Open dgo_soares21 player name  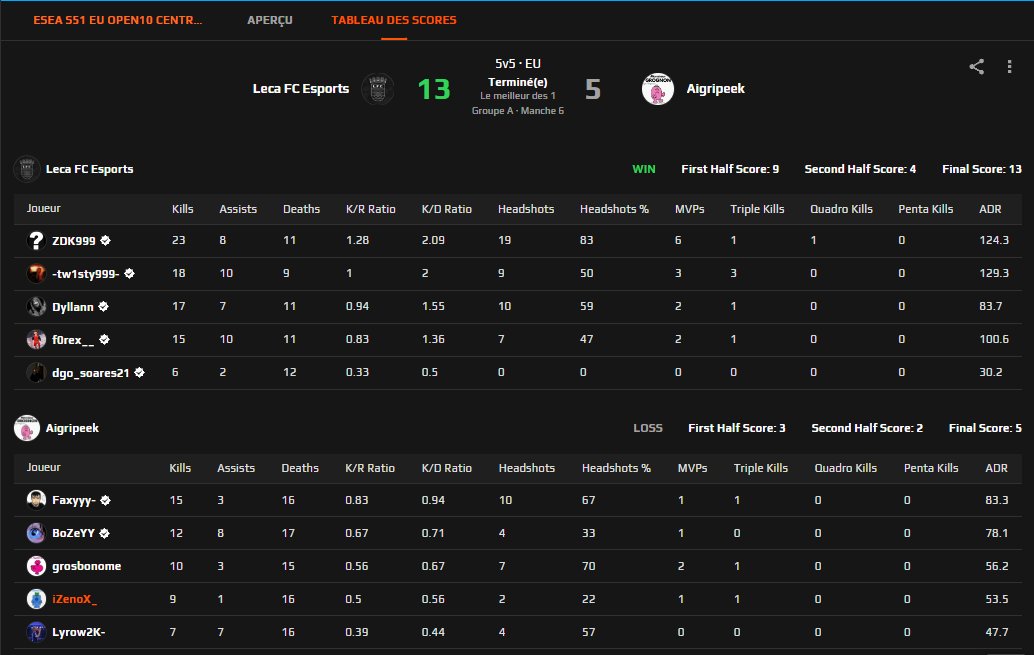point(90,373)
